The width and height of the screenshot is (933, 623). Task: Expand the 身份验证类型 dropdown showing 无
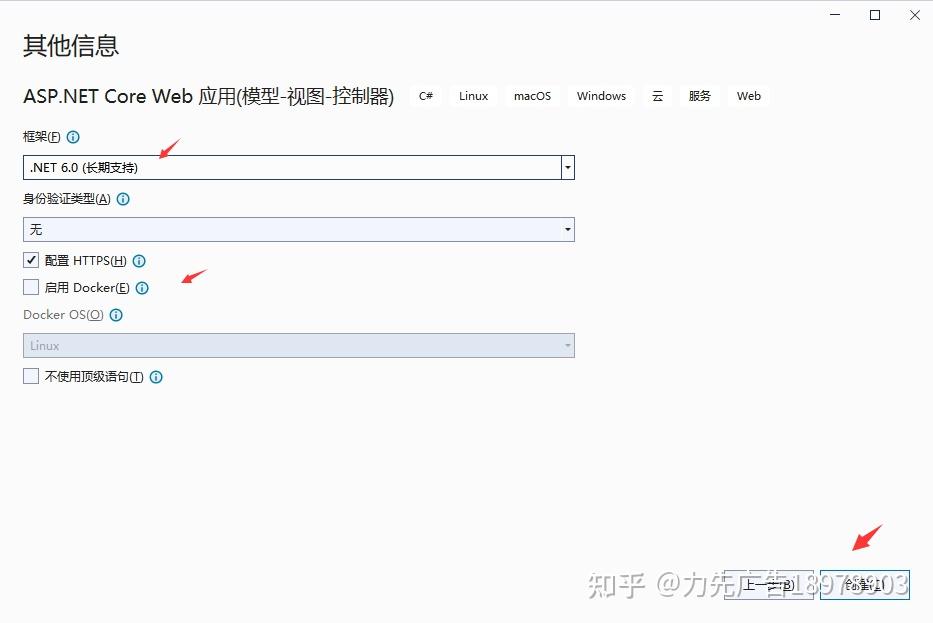point(299,230)
